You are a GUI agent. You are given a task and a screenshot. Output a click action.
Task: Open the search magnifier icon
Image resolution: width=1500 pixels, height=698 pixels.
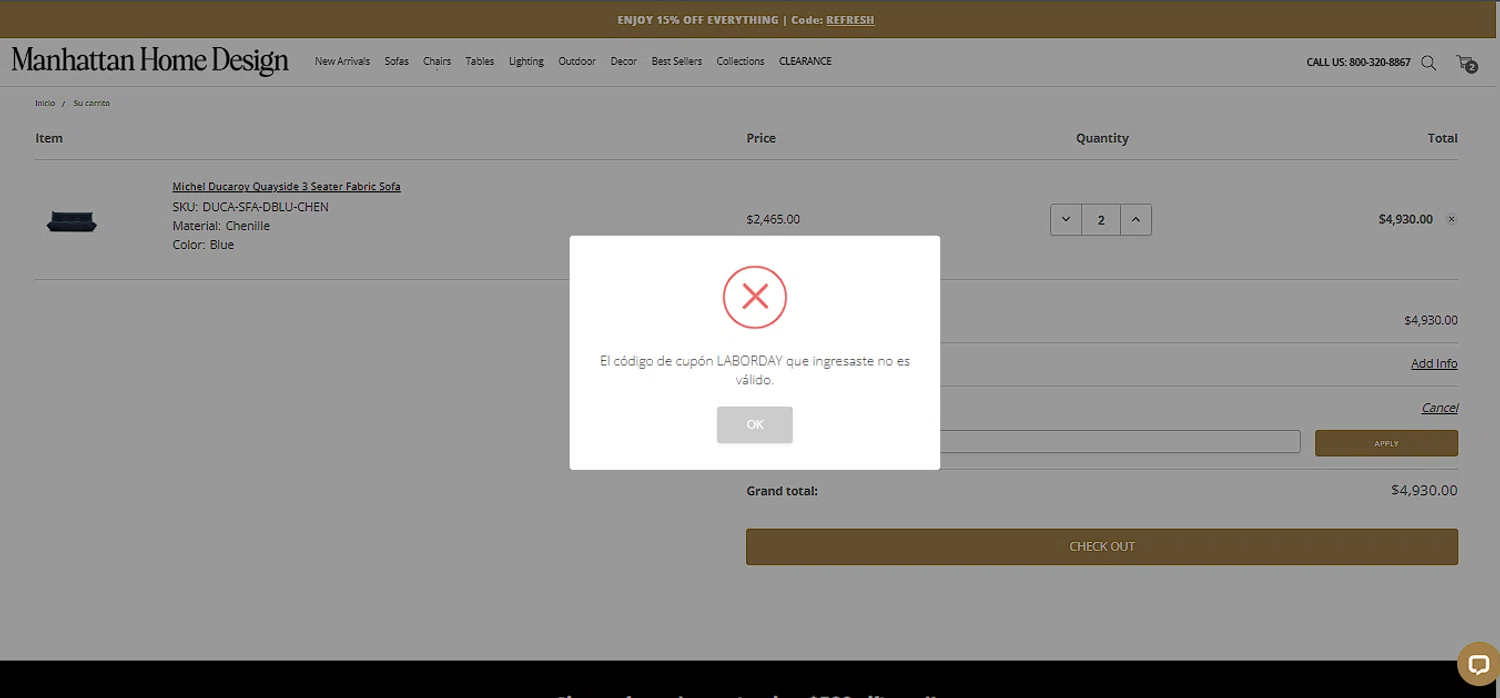pyautogui.click(x=1428, y=62)
